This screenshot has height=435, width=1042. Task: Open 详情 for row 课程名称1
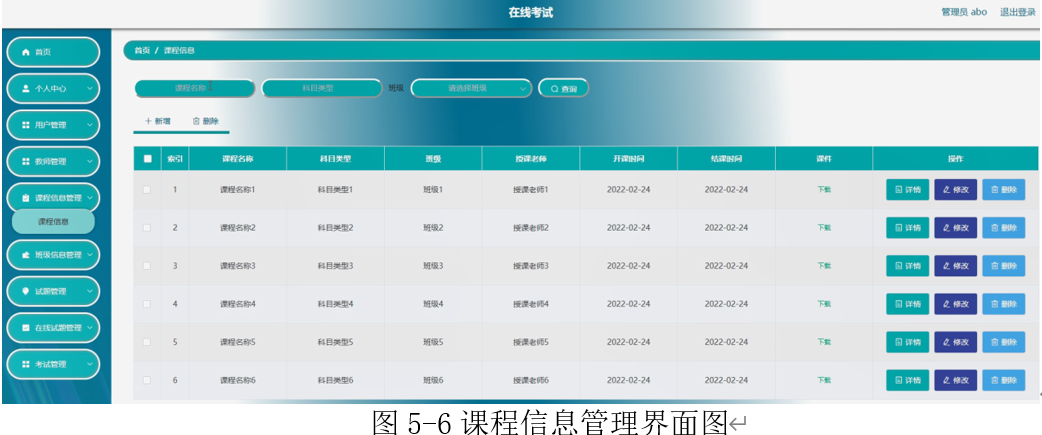(x=907, y=190)
